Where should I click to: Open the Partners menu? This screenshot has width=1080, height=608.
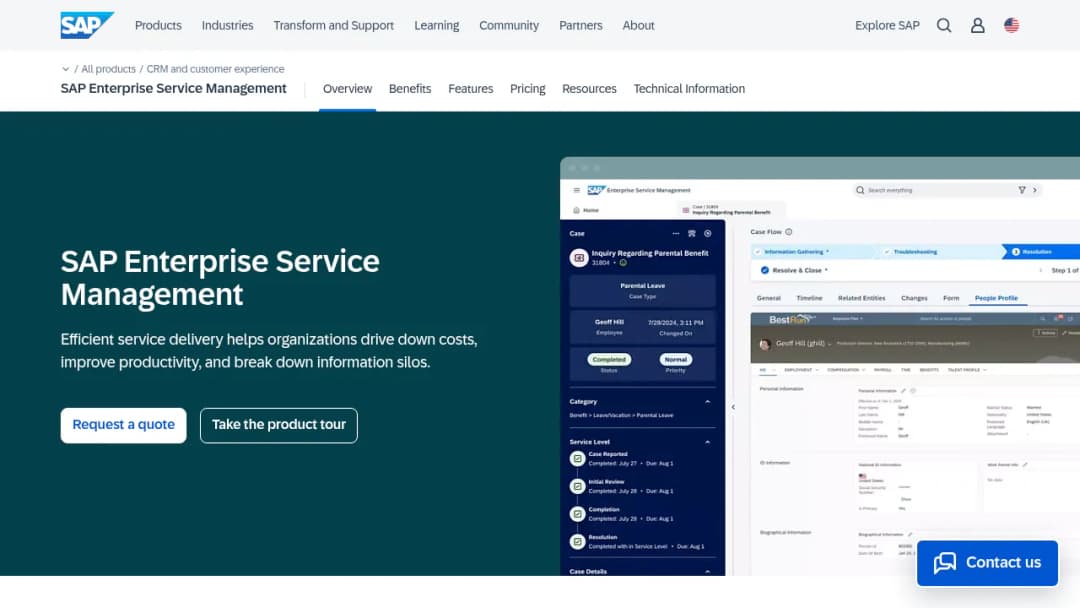click(581, 25)
